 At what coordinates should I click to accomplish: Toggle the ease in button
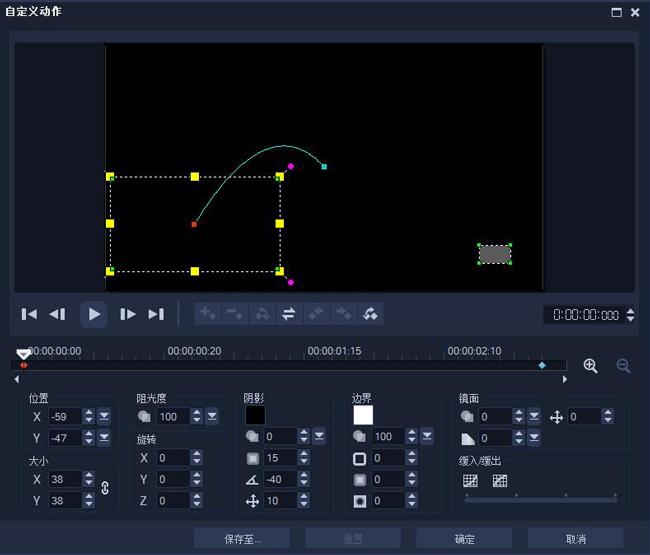[x=470, y=481]
